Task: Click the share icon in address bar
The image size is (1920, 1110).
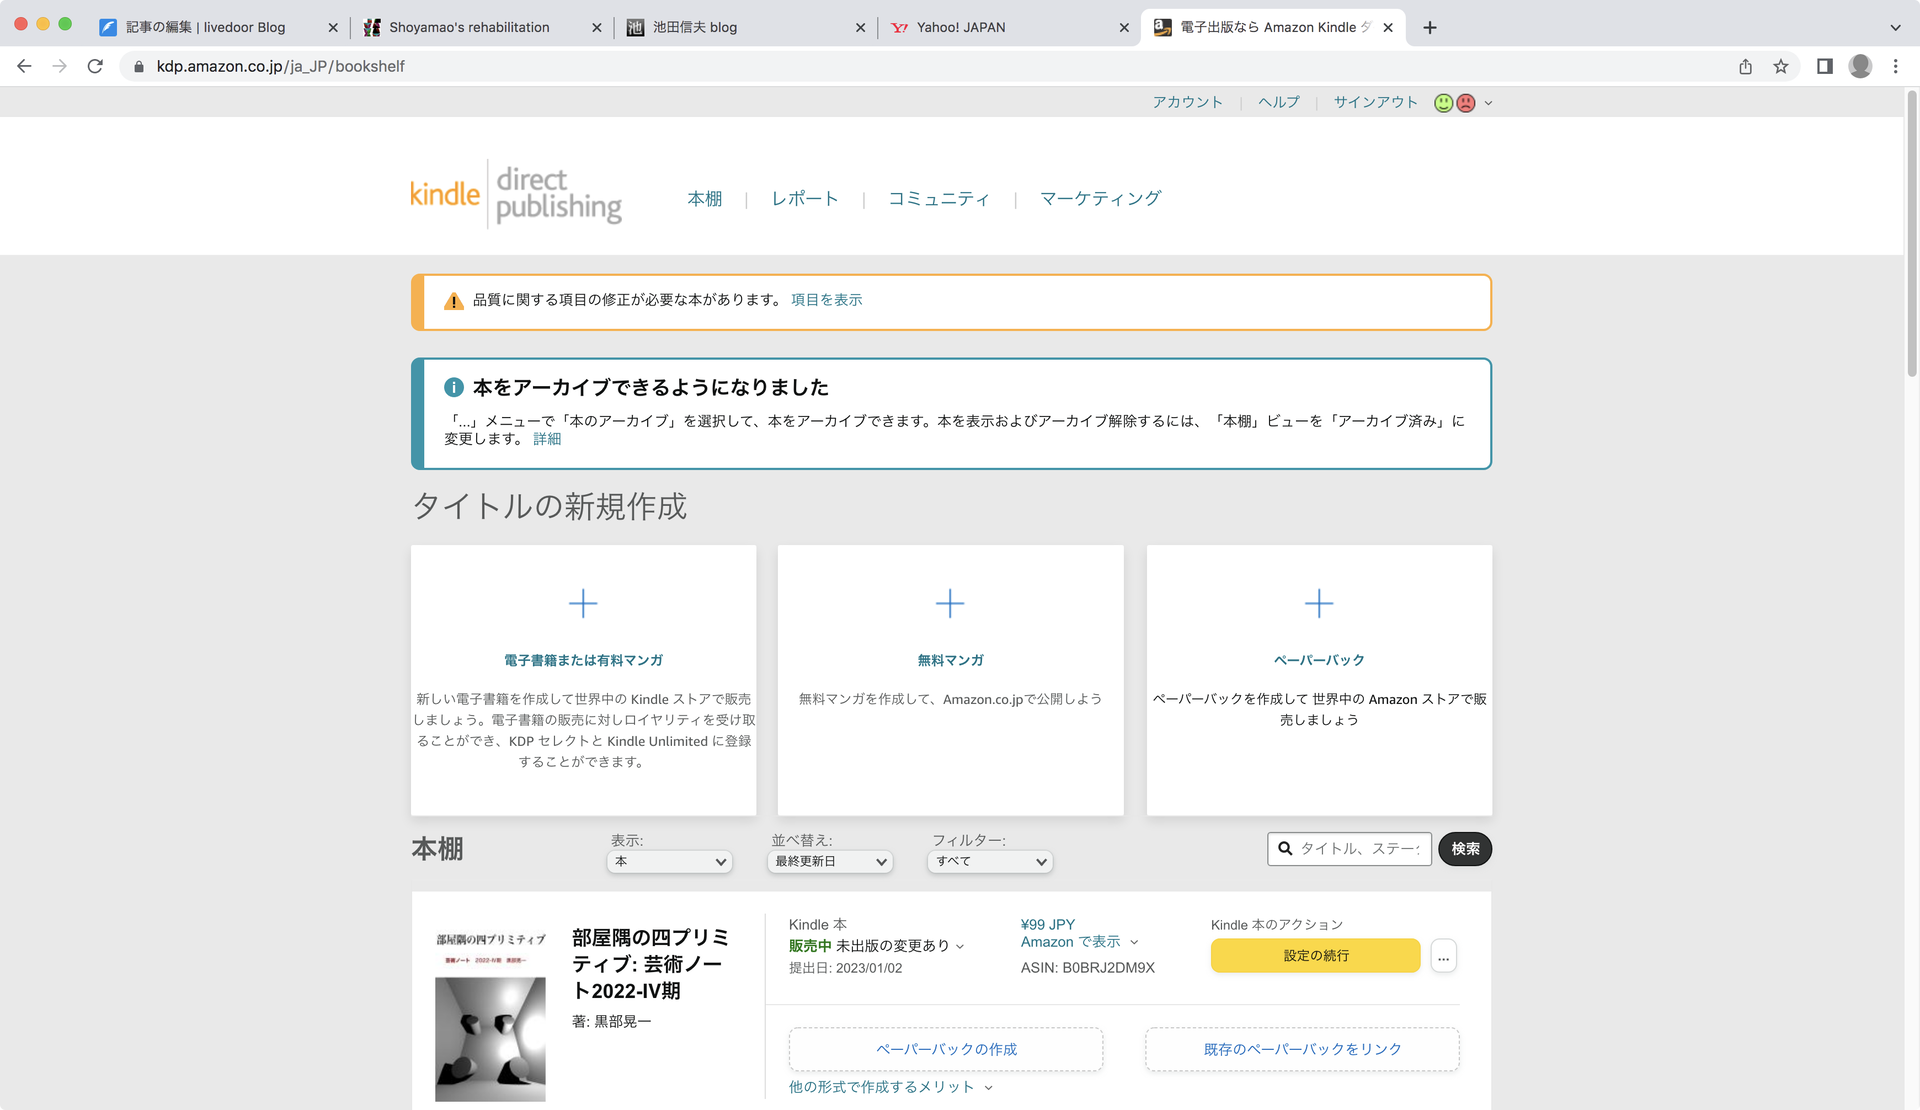Action: tap(1745, 66)
